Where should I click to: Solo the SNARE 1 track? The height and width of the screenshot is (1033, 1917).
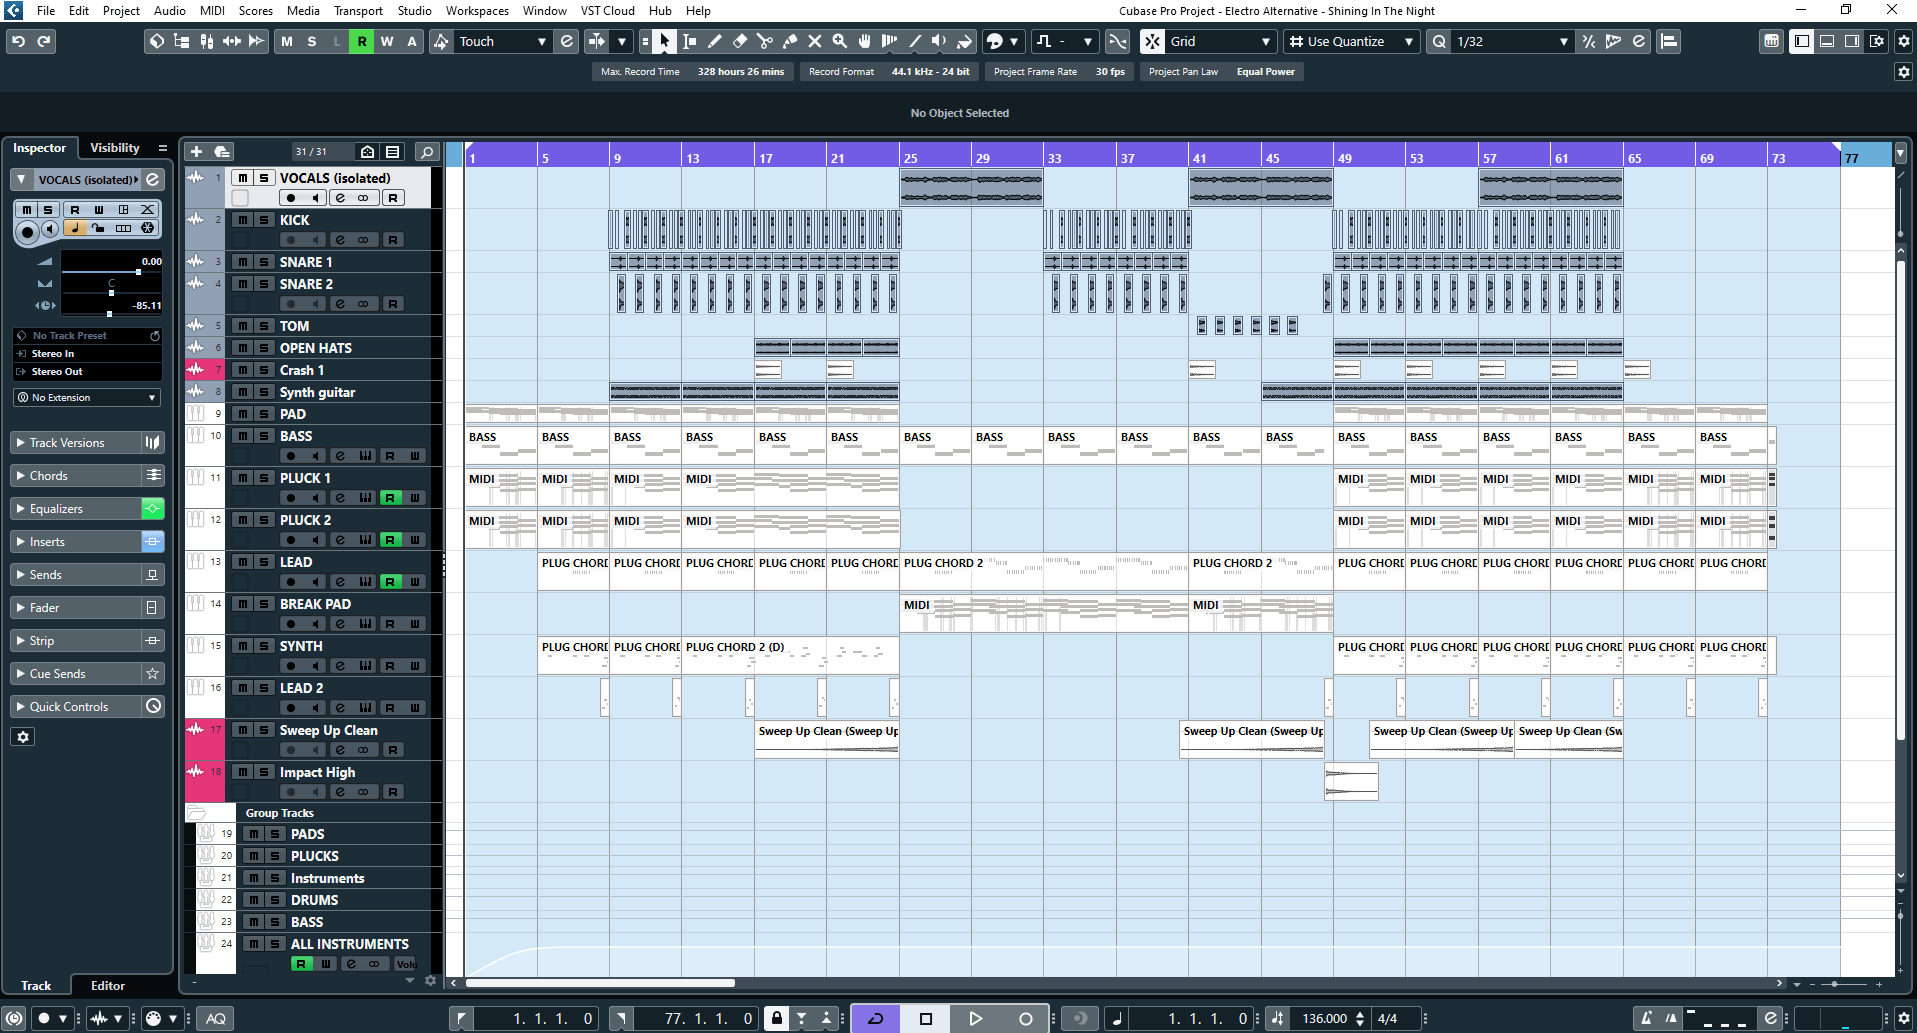262,260
